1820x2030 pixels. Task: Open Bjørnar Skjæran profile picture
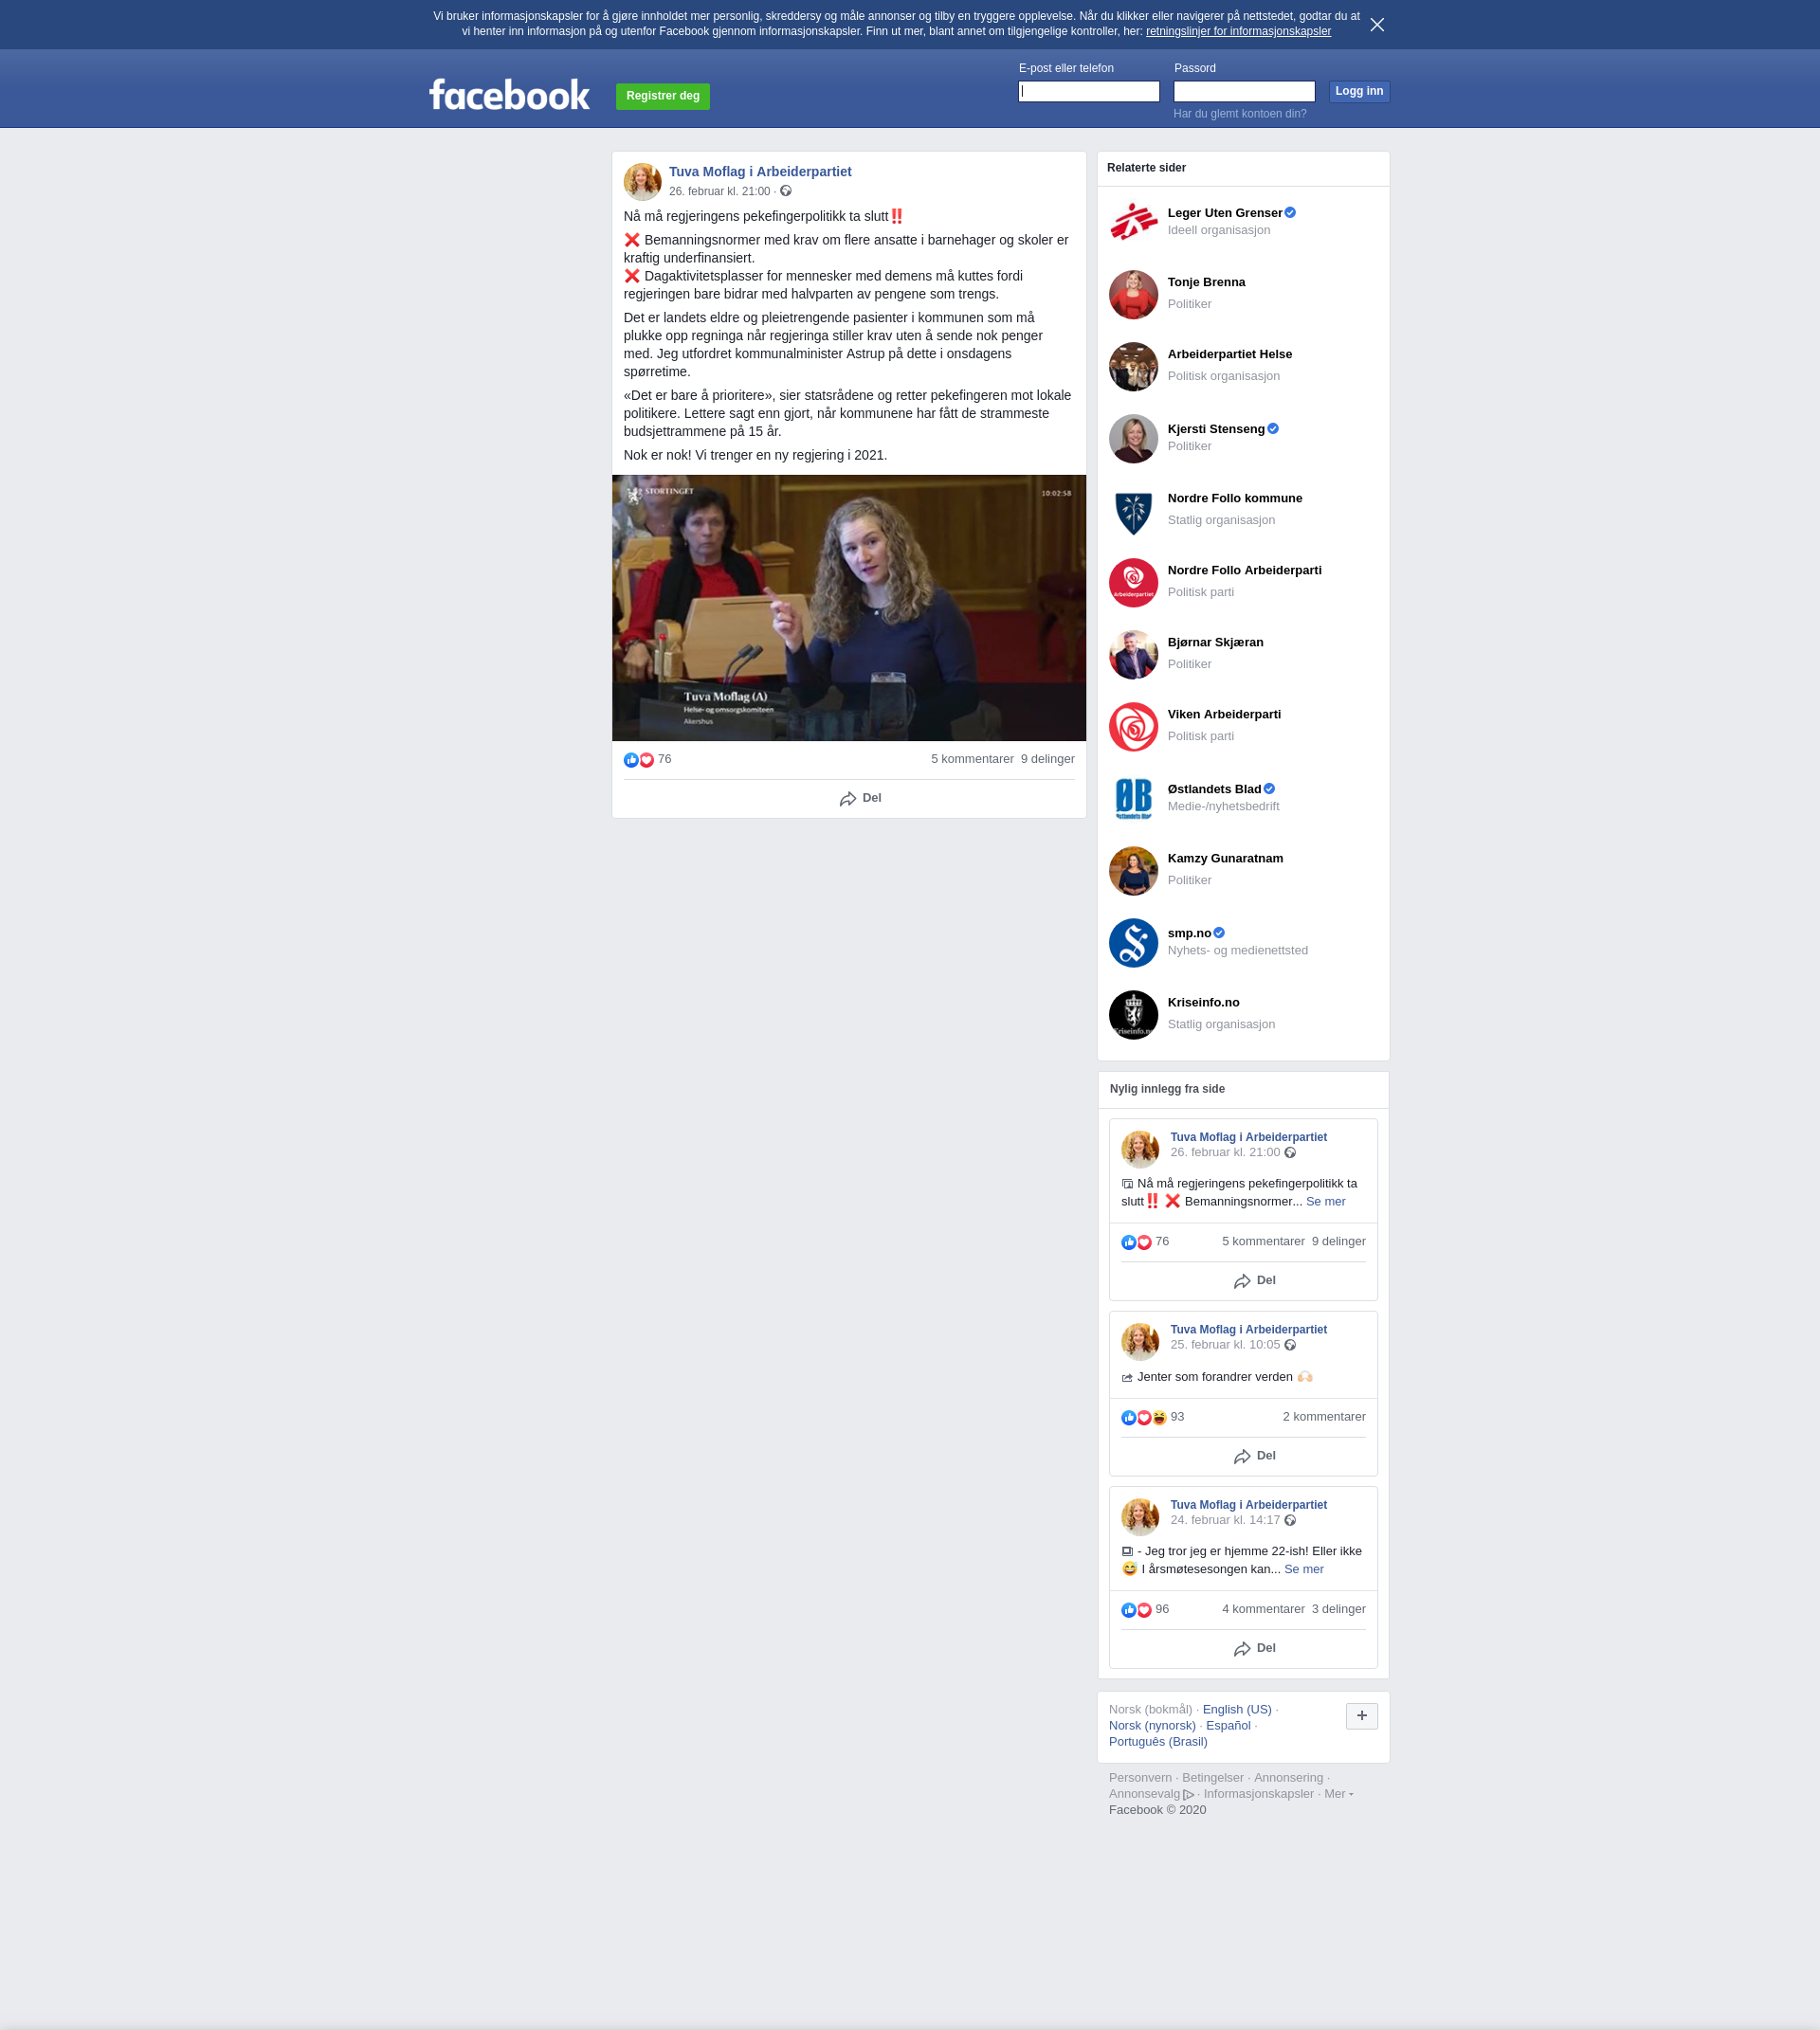click(1133, 655)
